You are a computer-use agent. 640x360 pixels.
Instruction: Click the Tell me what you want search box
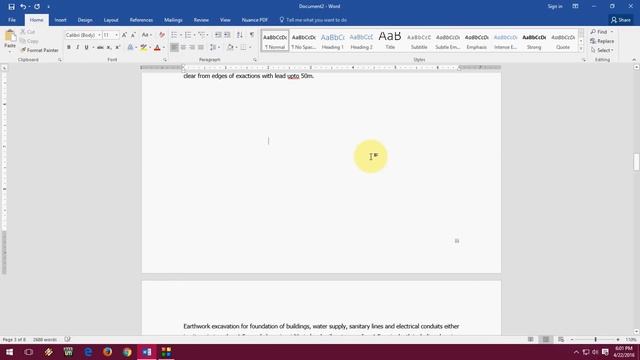coord(313,20)
